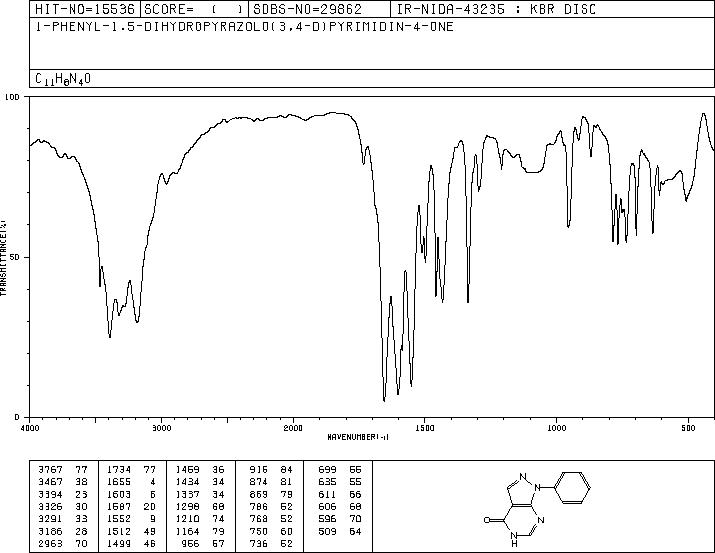Image resolution: width=715 pixels, height=553 pixels.
Task: Click peak table entry 916
Action: [259, 470]
